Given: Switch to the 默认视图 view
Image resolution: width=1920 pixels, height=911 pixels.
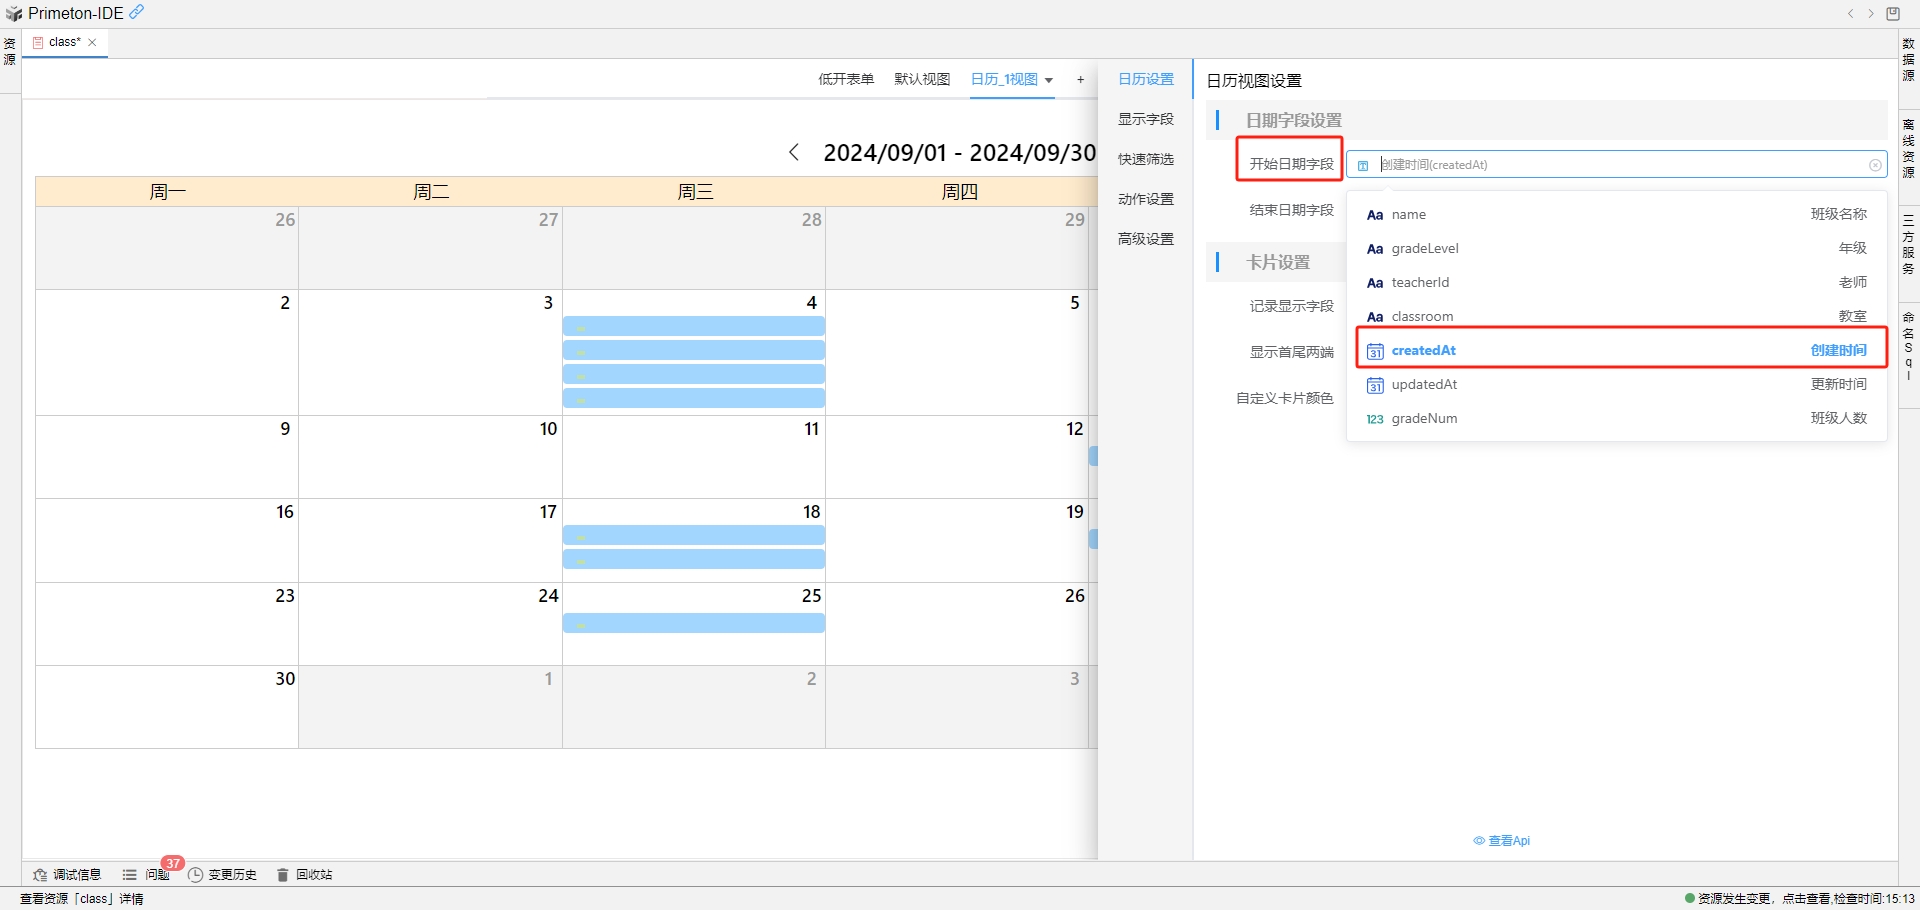Looking at the screenshot, I should coord(921,79).
